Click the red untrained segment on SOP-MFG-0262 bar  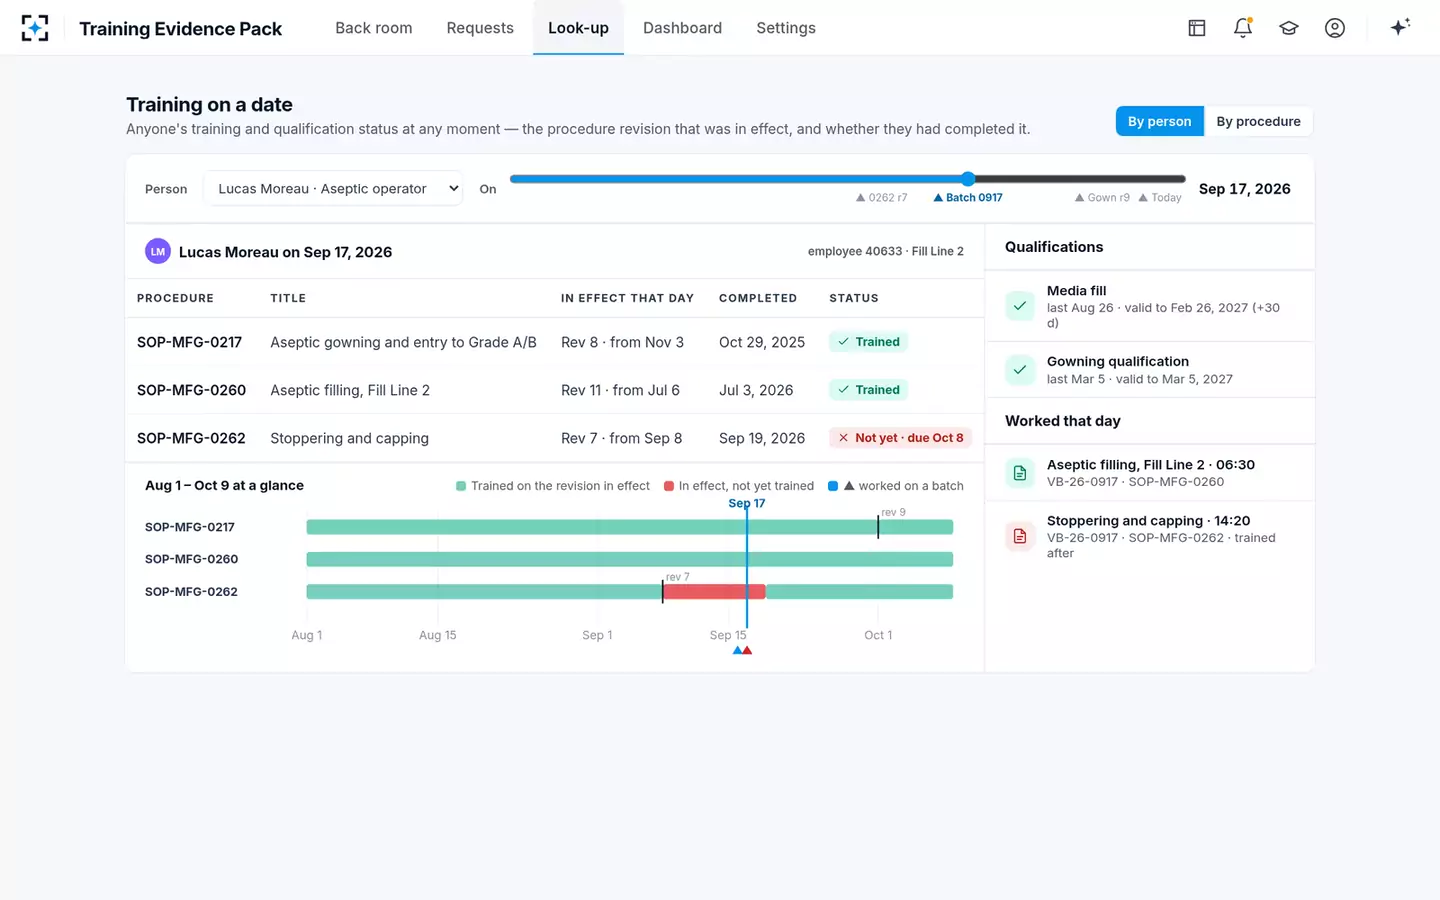click(714, 592)
